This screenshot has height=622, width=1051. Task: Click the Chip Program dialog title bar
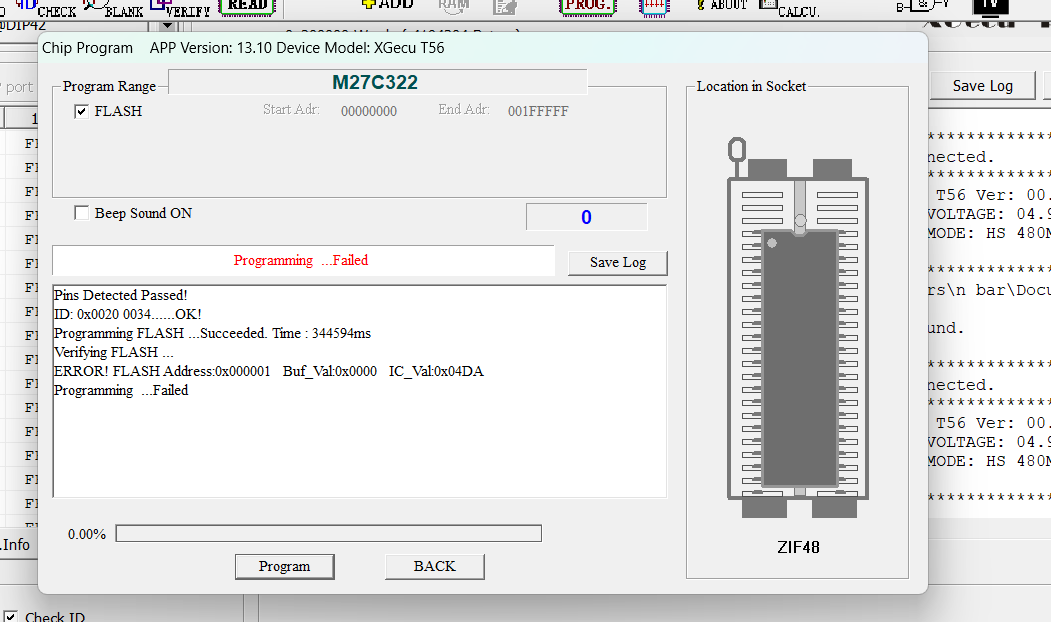(483, 48)
